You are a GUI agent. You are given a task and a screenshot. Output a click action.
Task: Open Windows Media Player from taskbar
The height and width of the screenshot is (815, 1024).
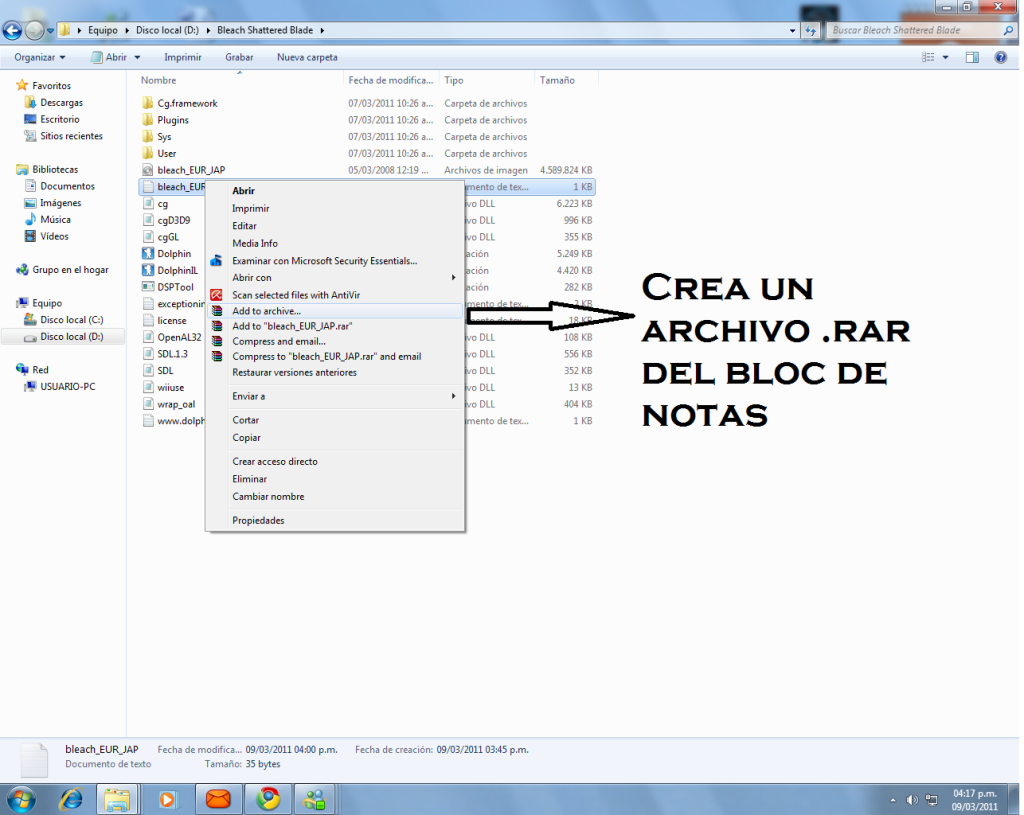(x=167, y=799)
